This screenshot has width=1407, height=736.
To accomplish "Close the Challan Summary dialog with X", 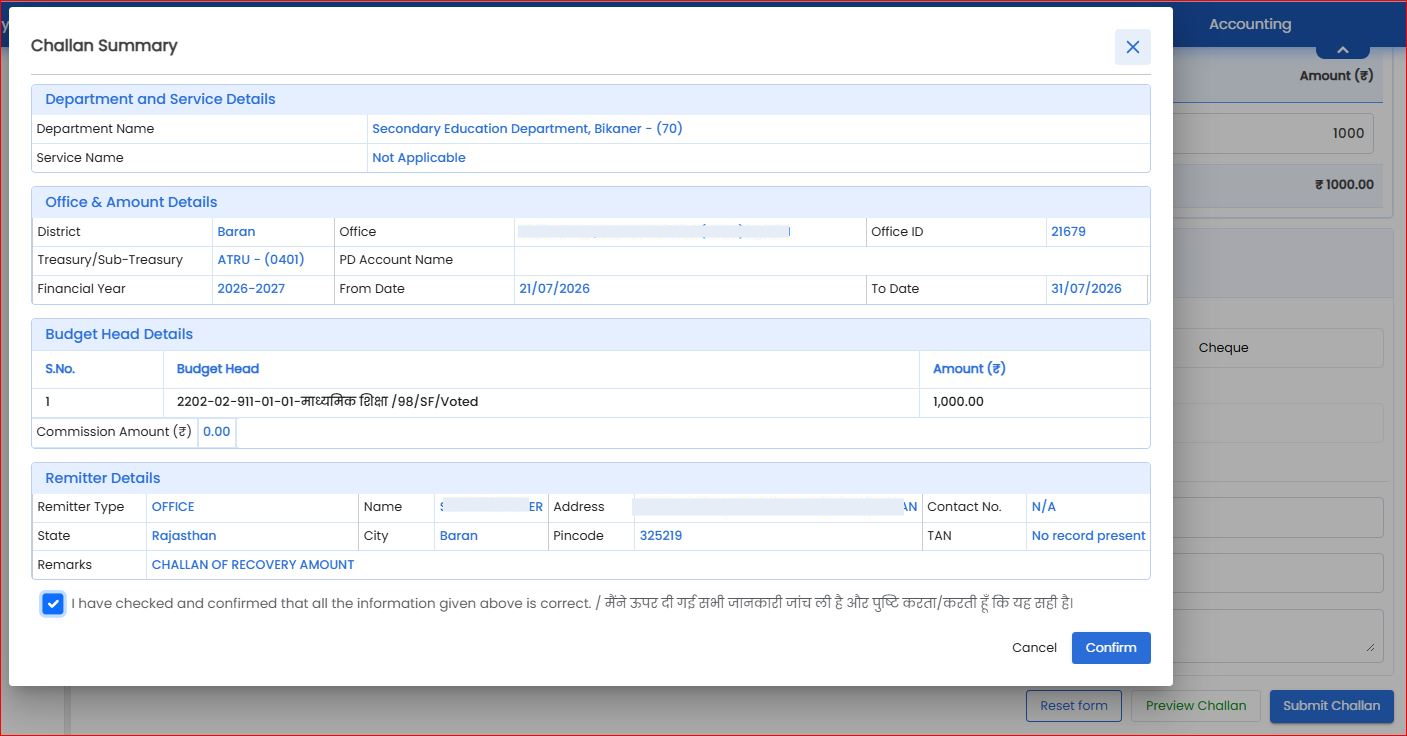I will tap(1132, 47).
